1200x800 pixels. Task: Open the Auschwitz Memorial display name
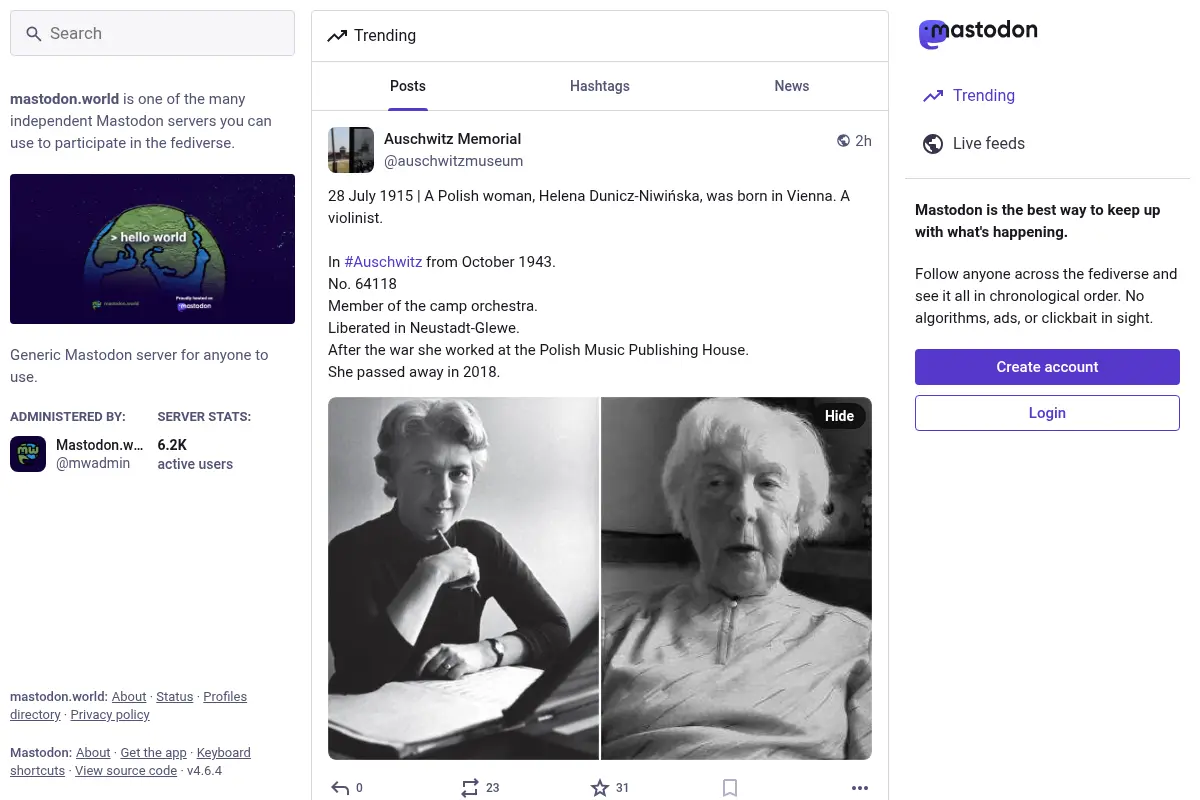(x=453, y=139)
